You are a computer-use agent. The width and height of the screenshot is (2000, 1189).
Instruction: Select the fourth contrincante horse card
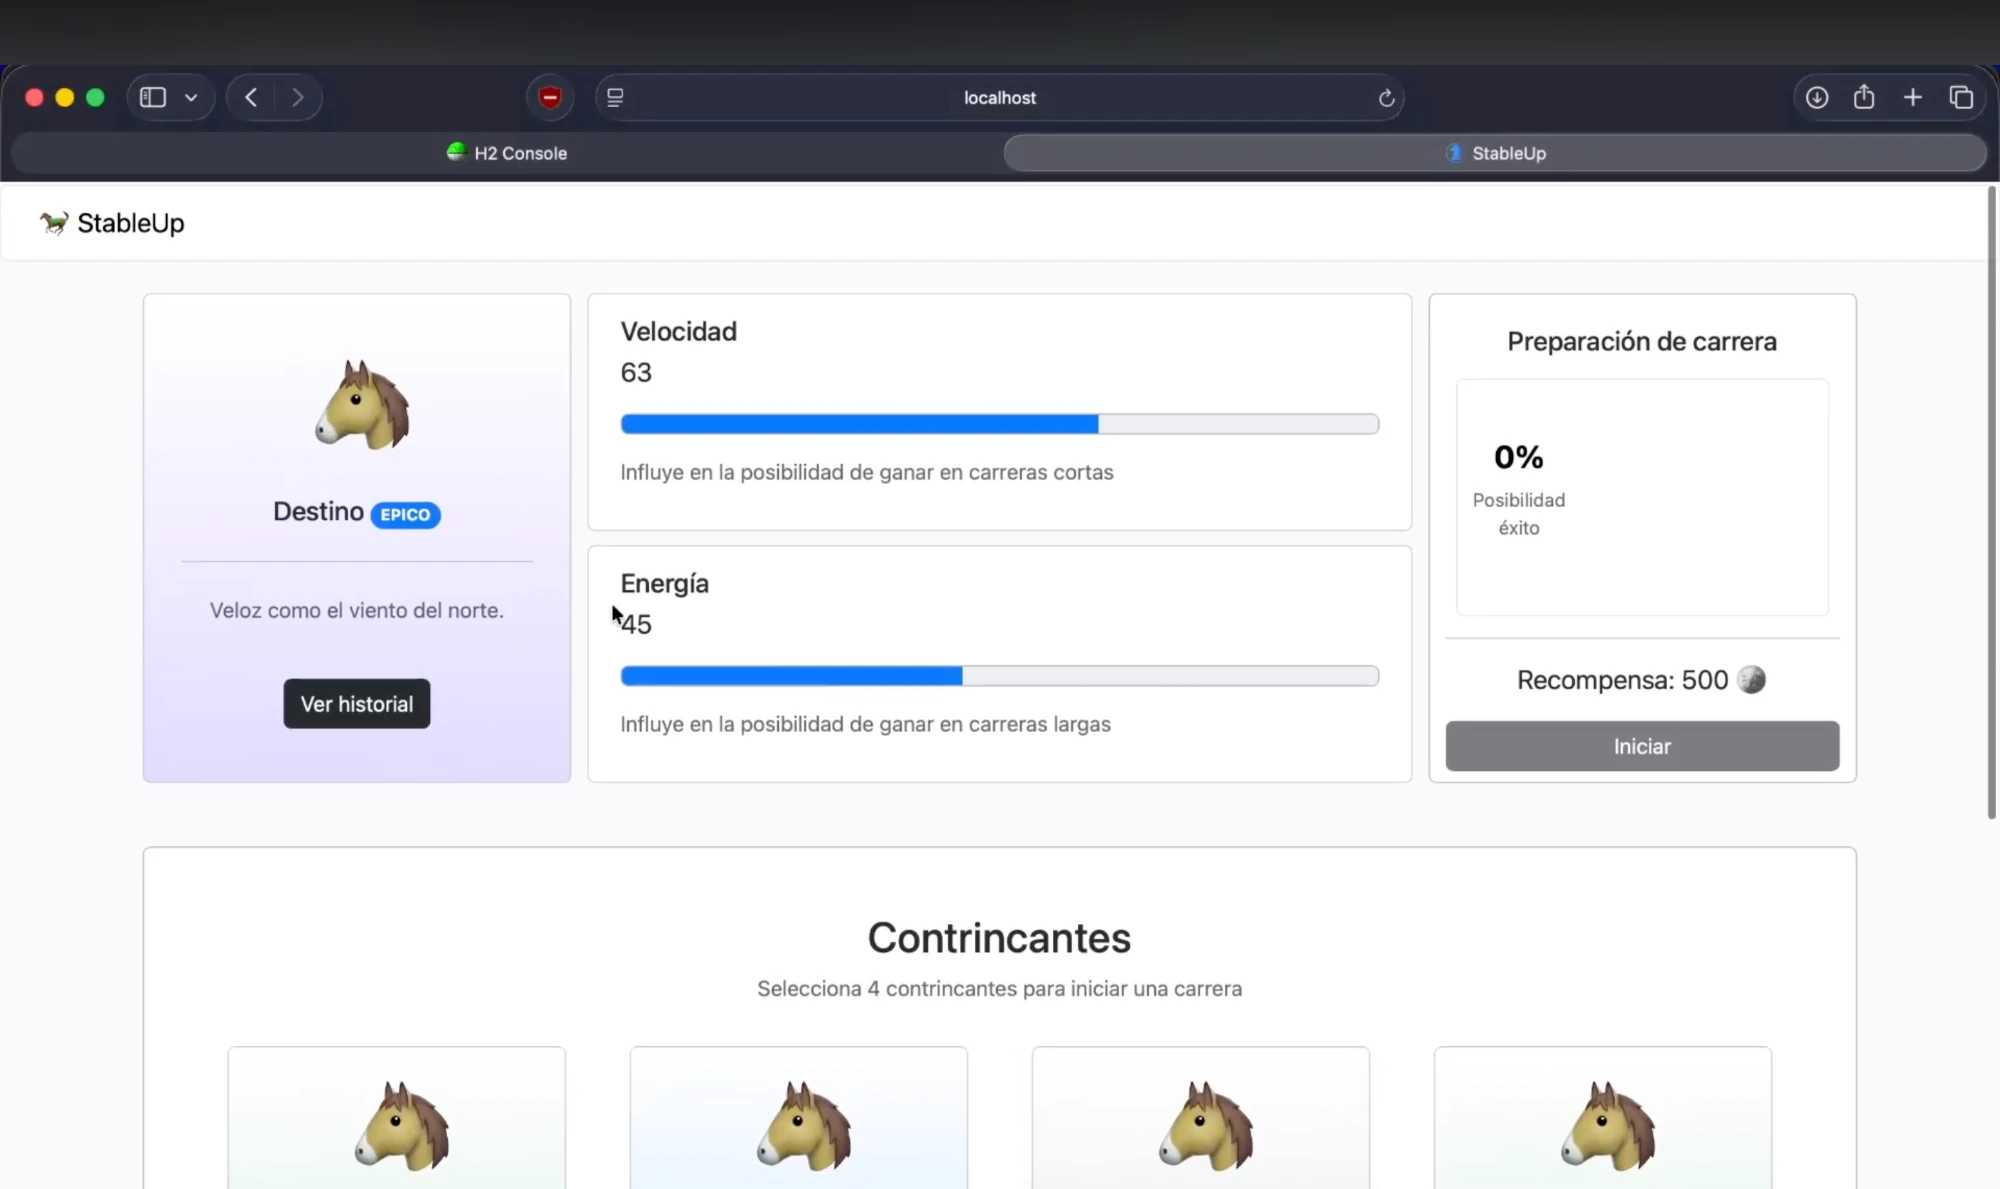tap(1603, 1118)
